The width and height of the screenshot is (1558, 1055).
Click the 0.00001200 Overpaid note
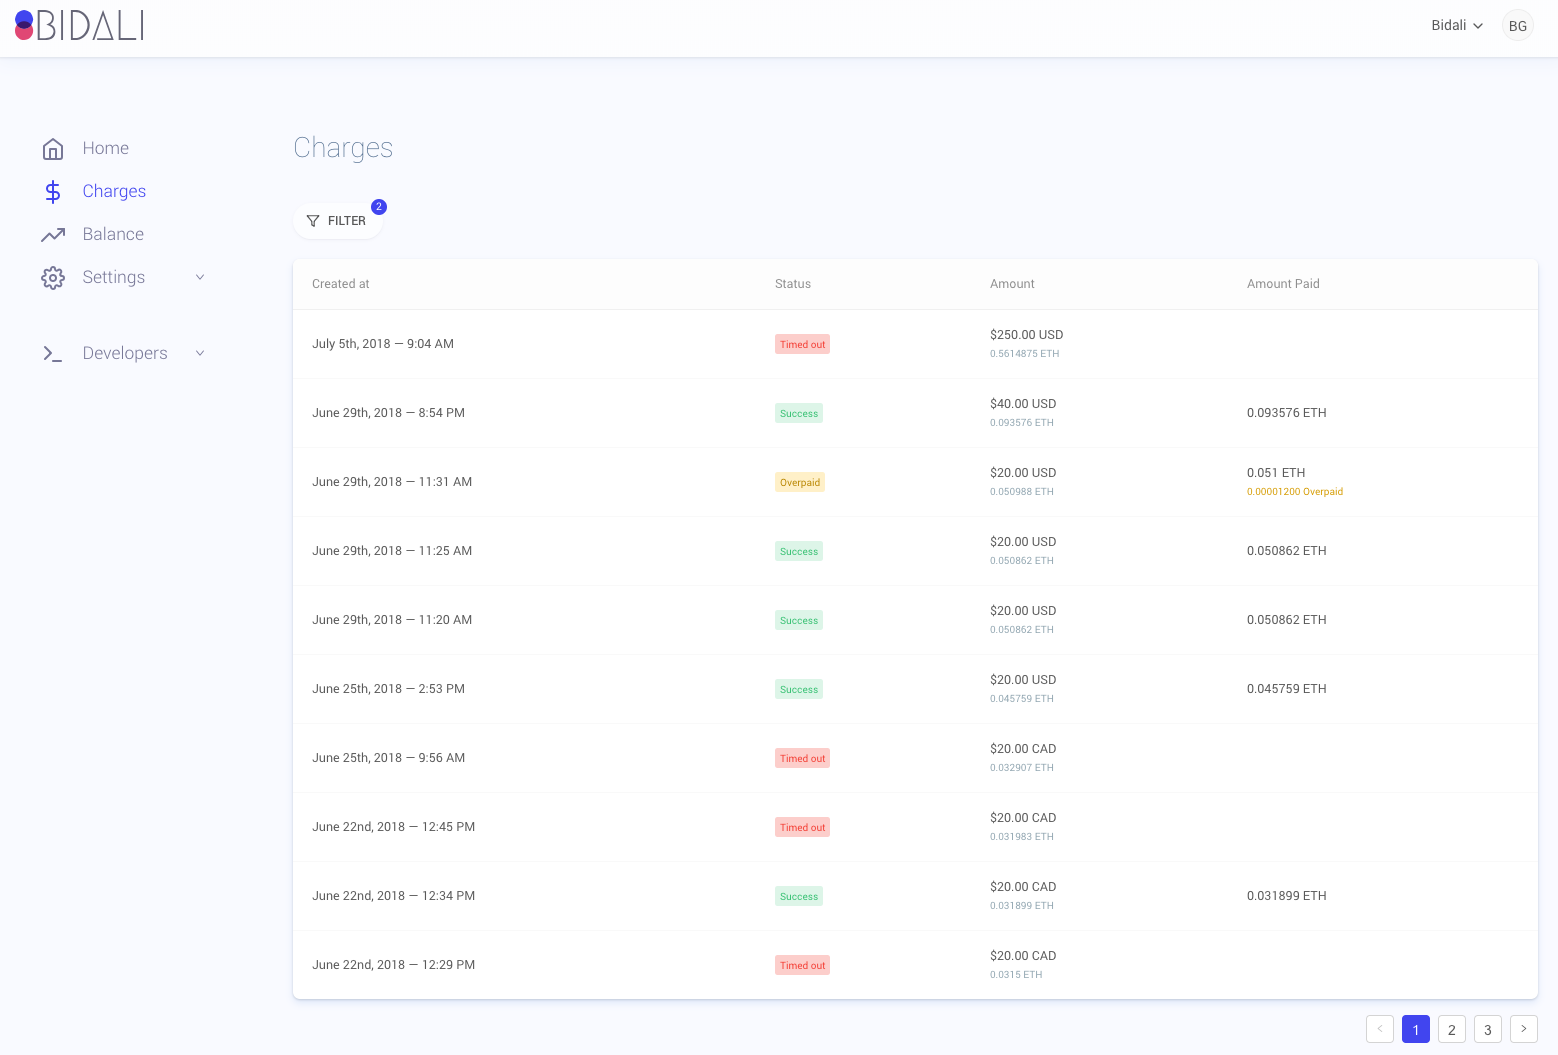1295,492
